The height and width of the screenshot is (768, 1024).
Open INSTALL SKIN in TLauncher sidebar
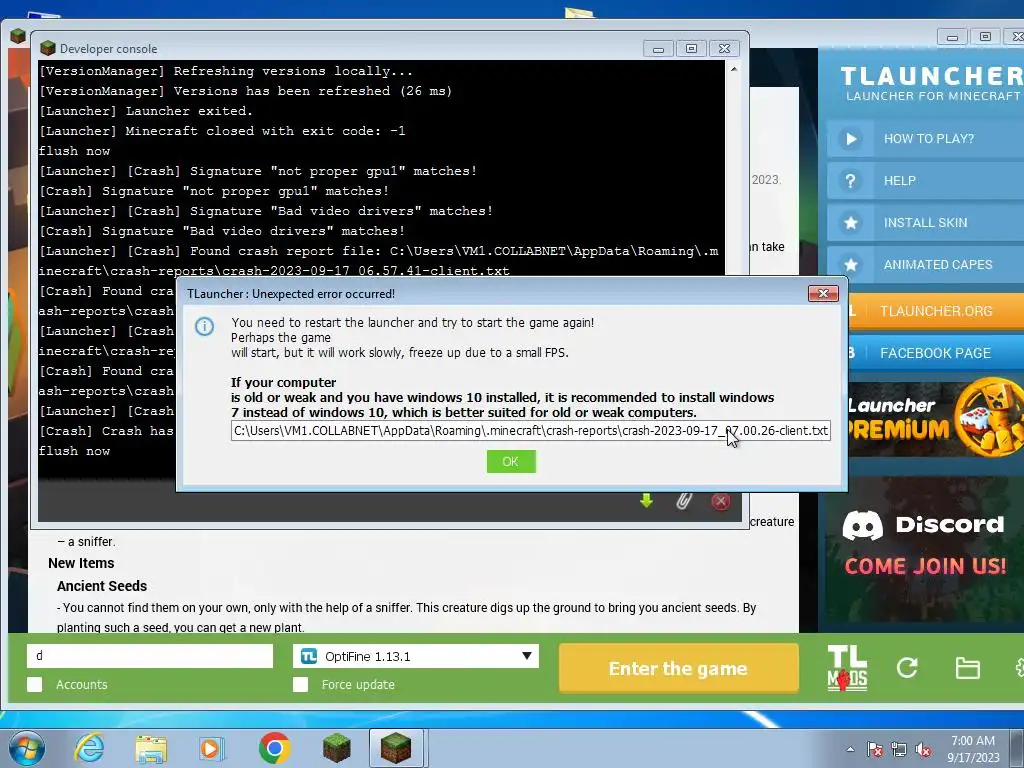[x=925, y=223]
